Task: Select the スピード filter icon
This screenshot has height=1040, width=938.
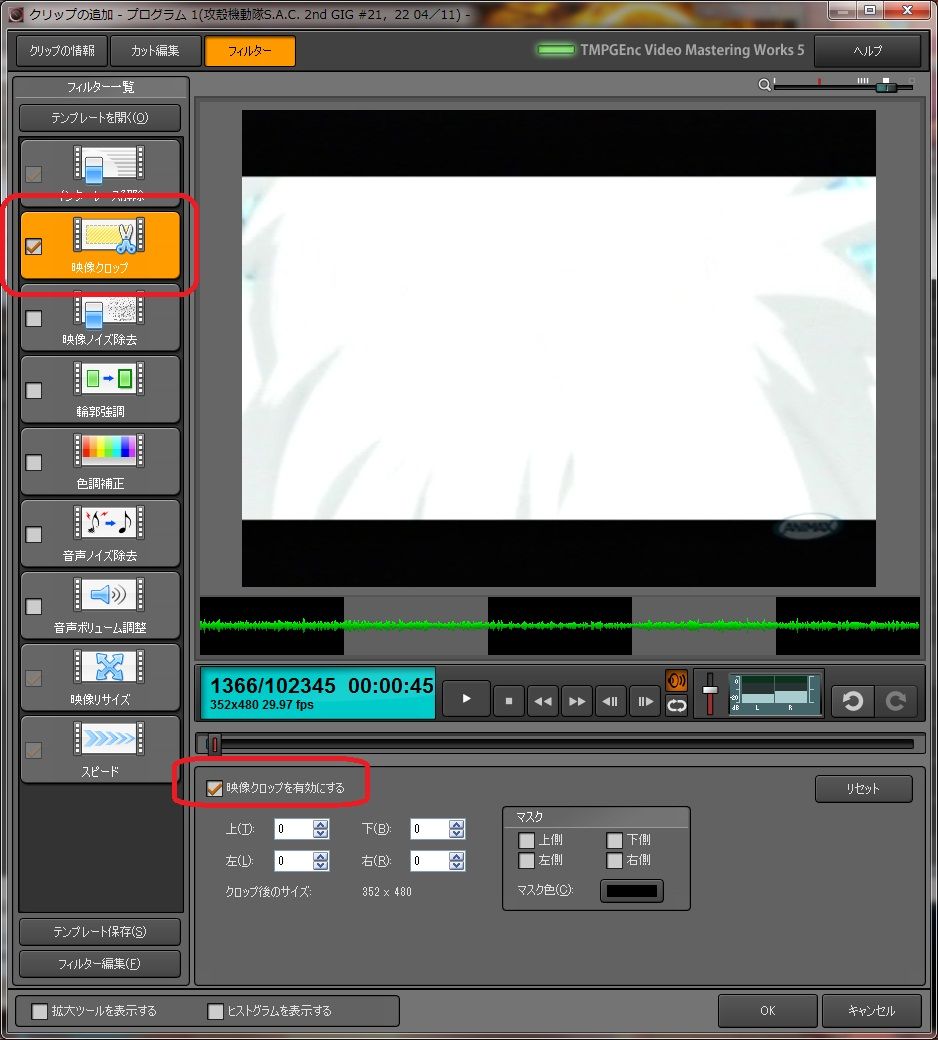Action: pos(109,739)
